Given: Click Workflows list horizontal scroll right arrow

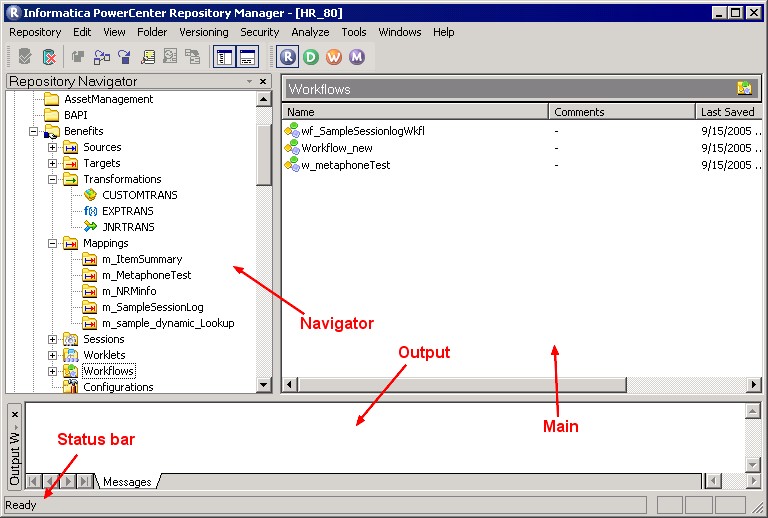Looking at the screenshot, I should tap(754, 385).
